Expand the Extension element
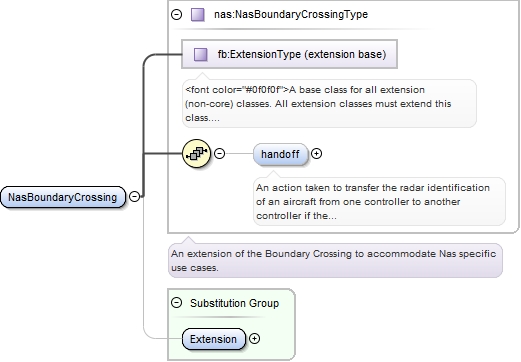Image resolution: width=521 pixels, height=362 pixels. (x=254, y=339)
